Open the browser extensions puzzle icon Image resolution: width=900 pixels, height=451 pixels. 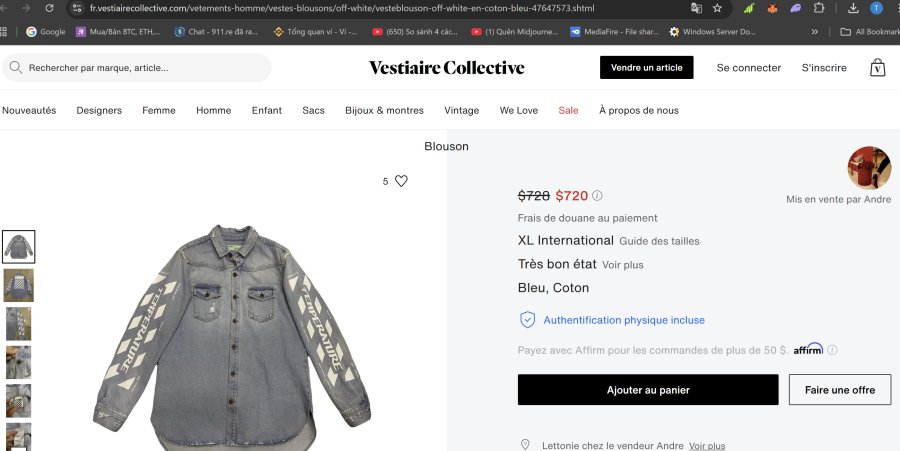click(819, 8)
